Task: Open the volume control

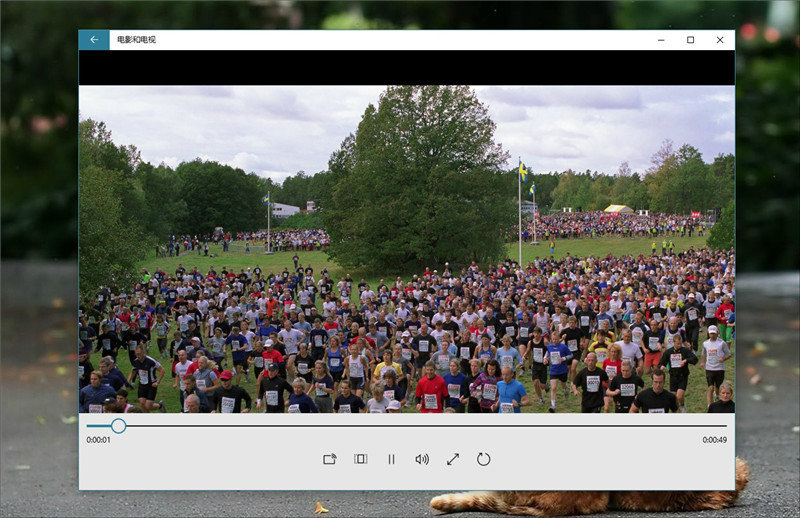Action: pyautogui.click(x=422, y=459)
